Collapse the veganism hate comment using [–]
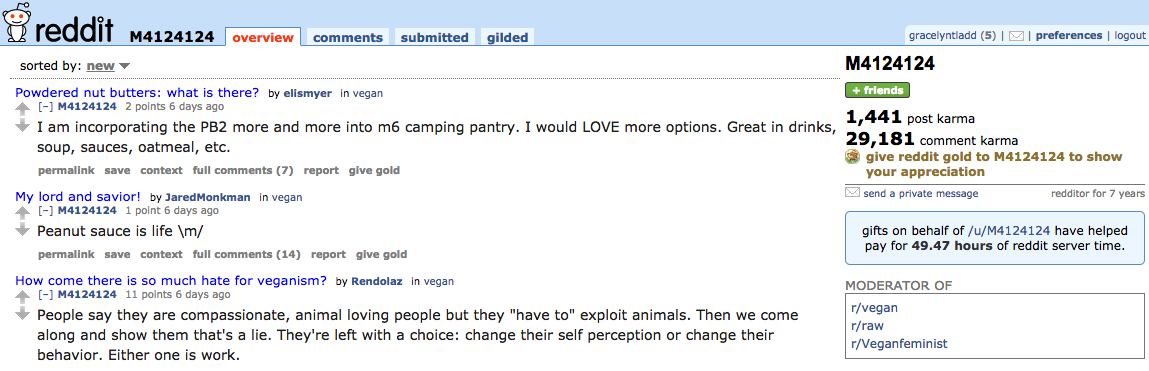The height and width of the screenshot is (371, 1149). coord(45,294)
